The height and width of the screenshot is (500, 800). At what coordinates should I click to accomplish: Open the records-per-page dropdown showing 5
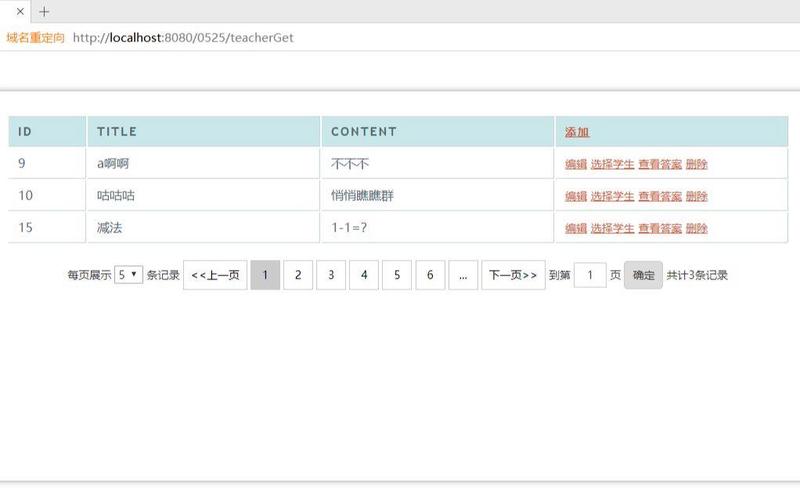pyautogui.click(x=128, y=274)
